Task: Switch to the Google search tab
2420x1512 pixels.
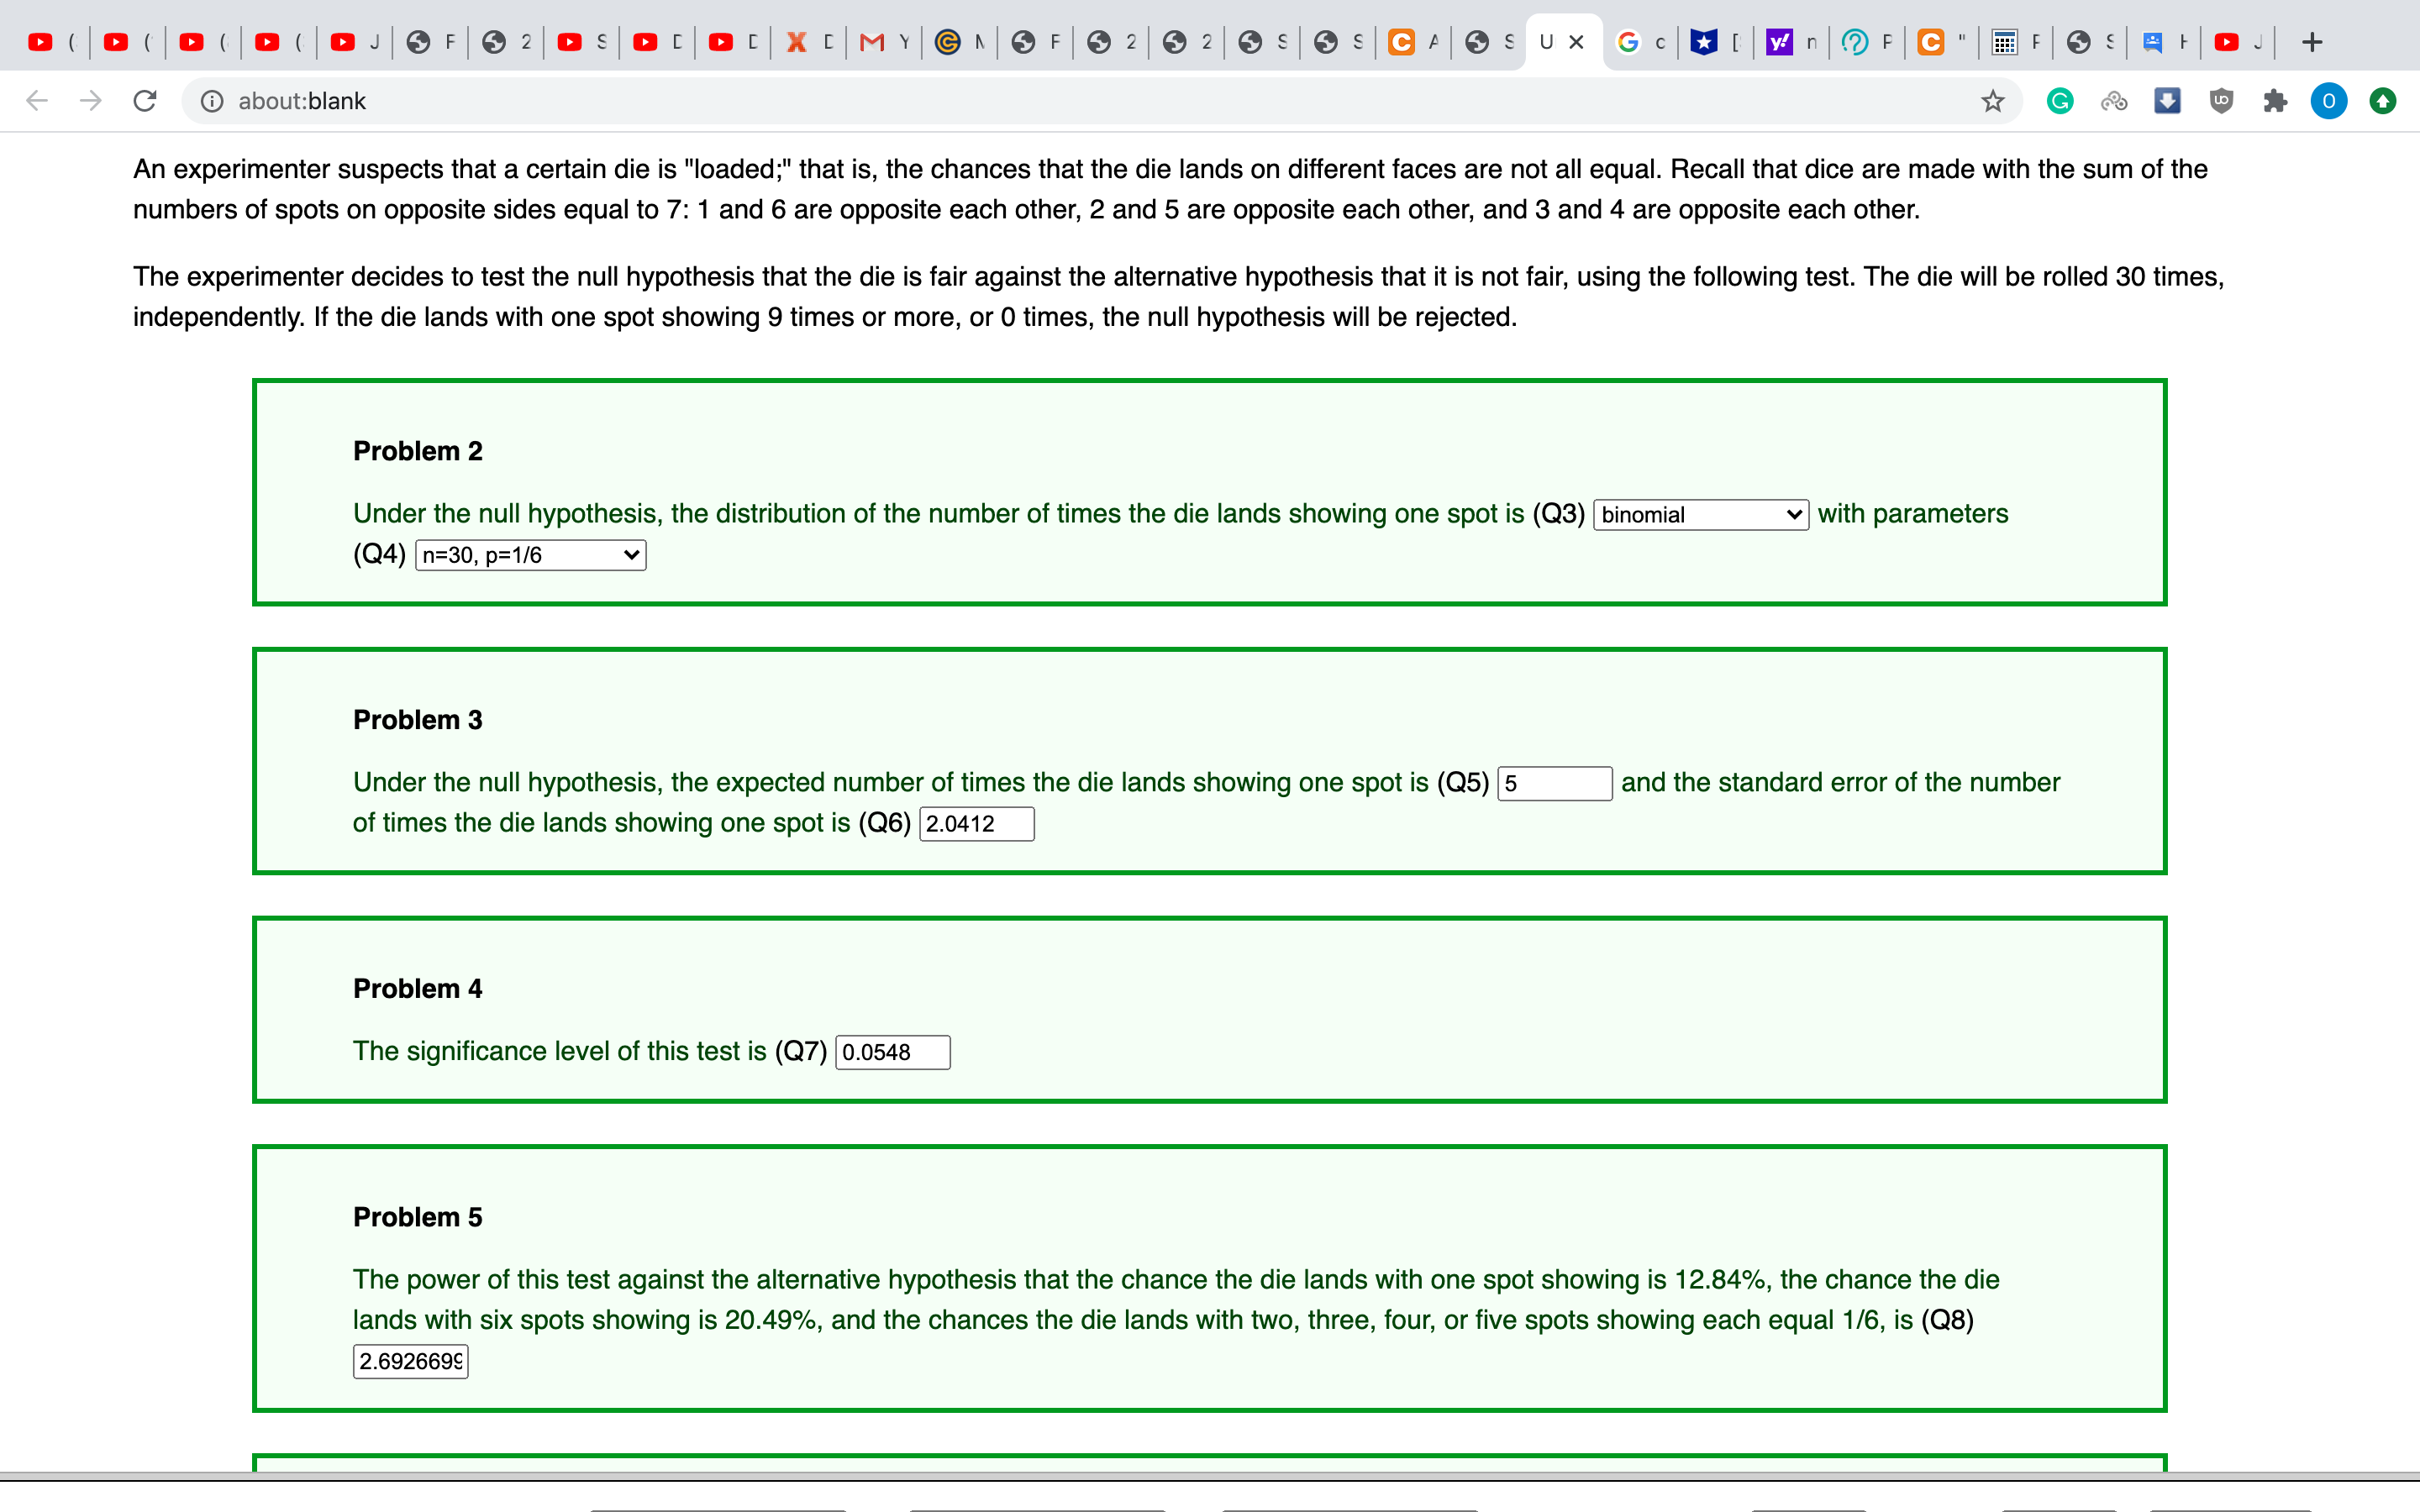Action: point(1638,42)
